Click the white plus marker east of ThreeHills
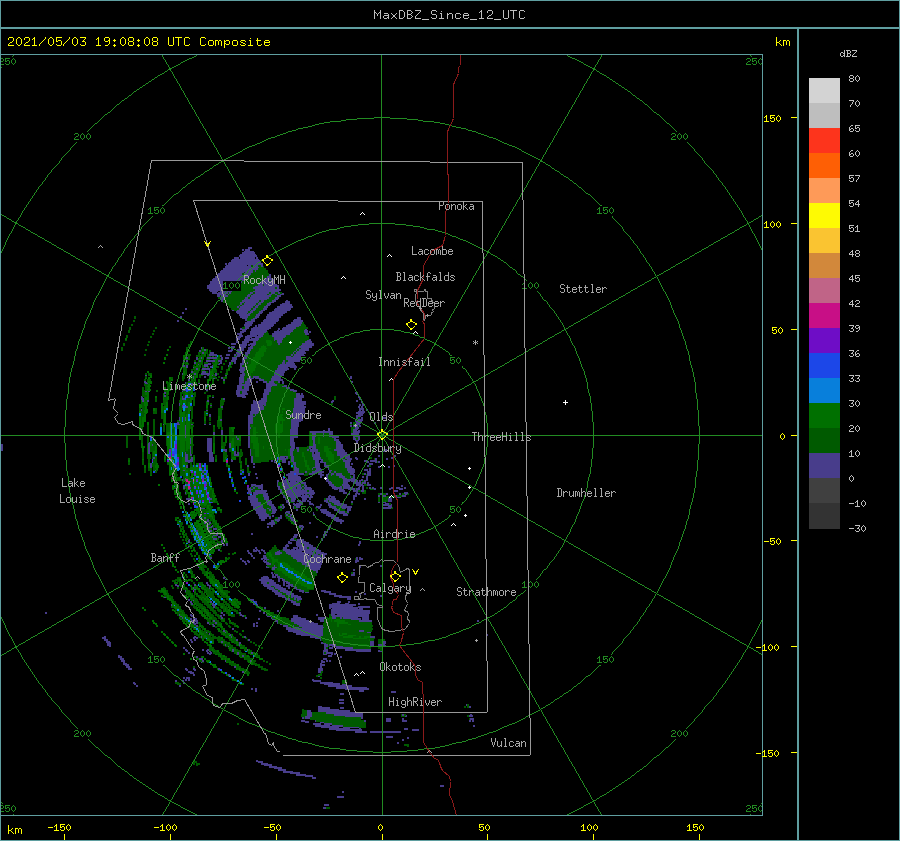This screenshot has height=841, width=900. [565, 402]
